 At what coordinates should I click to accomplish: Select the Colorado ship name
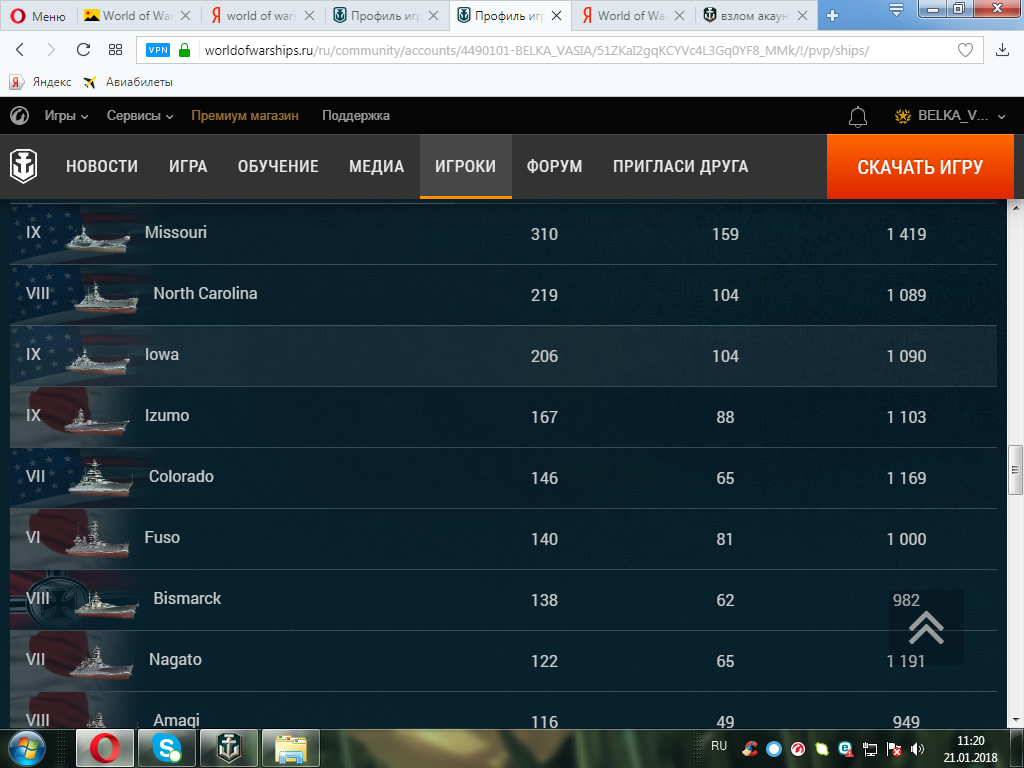[181, 477]
